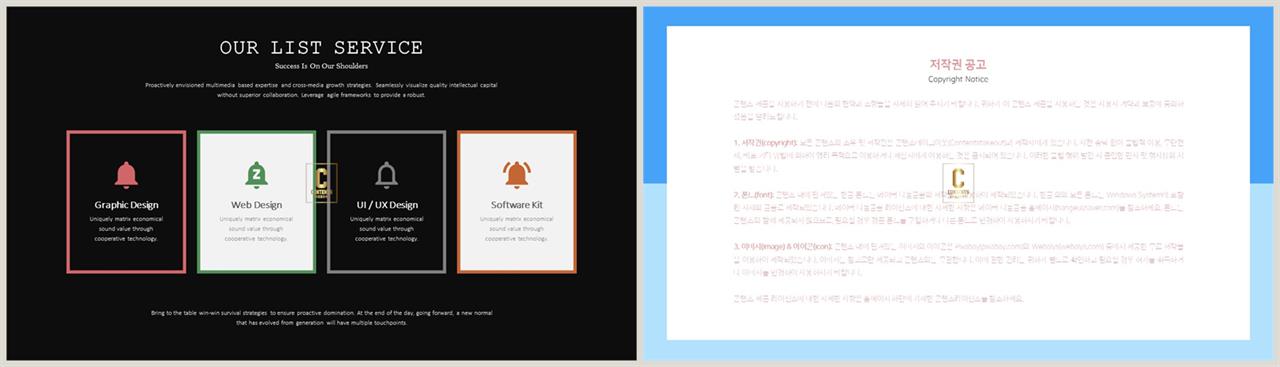Click the orange ringing bell icon above Software Kit

[x=517, y=175]
